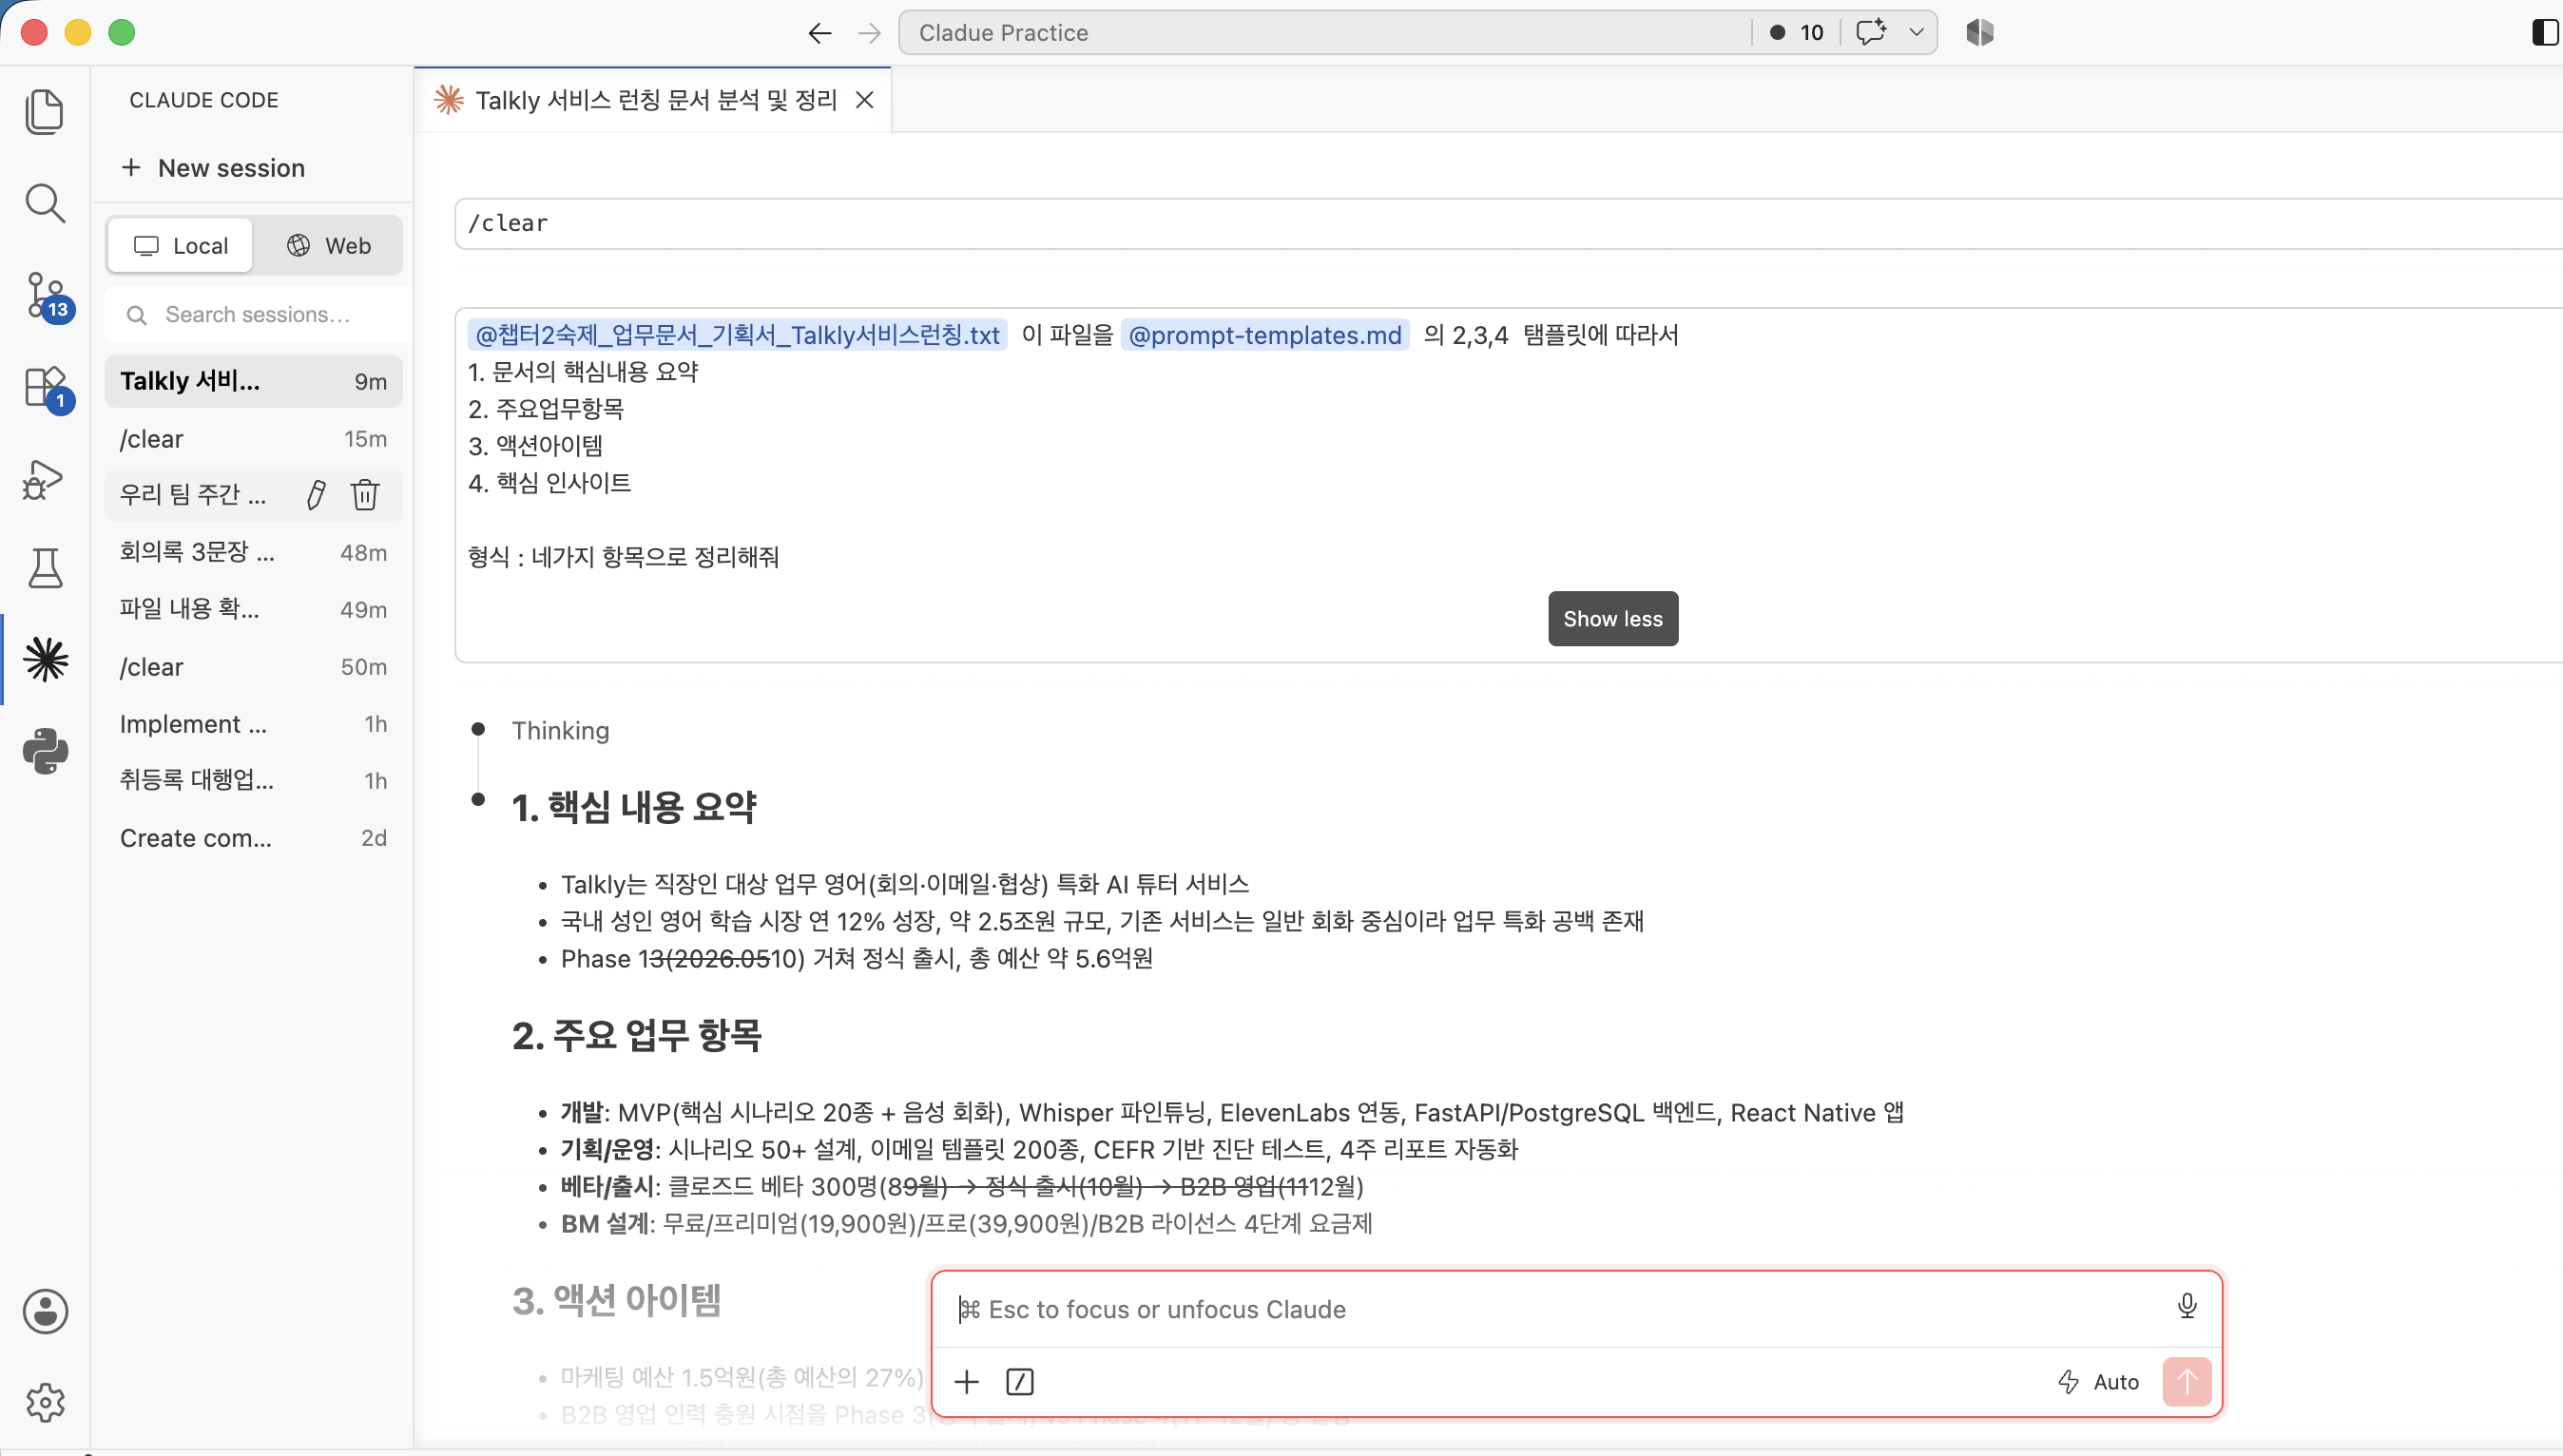Select the Claude Code starburst icon
2563x1456 pixels.
(46, 659)
